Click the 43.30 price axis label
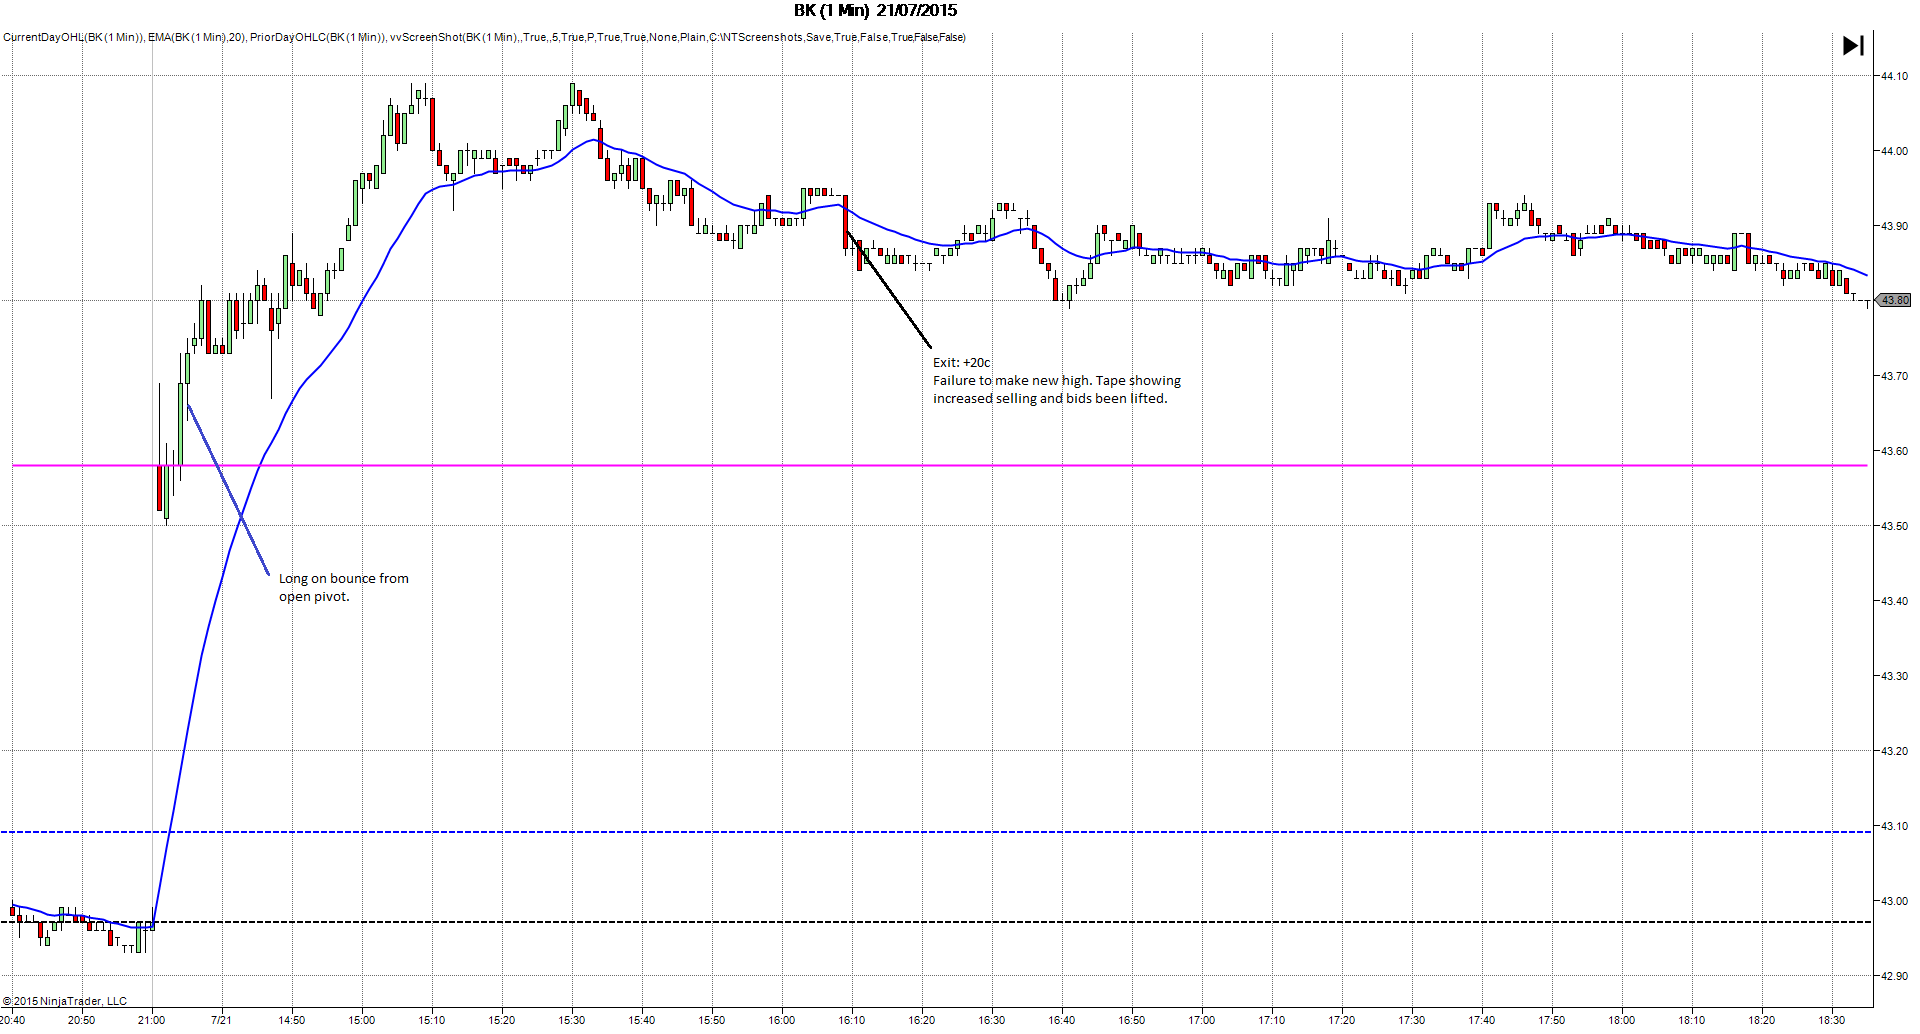 pos(1893,676)
